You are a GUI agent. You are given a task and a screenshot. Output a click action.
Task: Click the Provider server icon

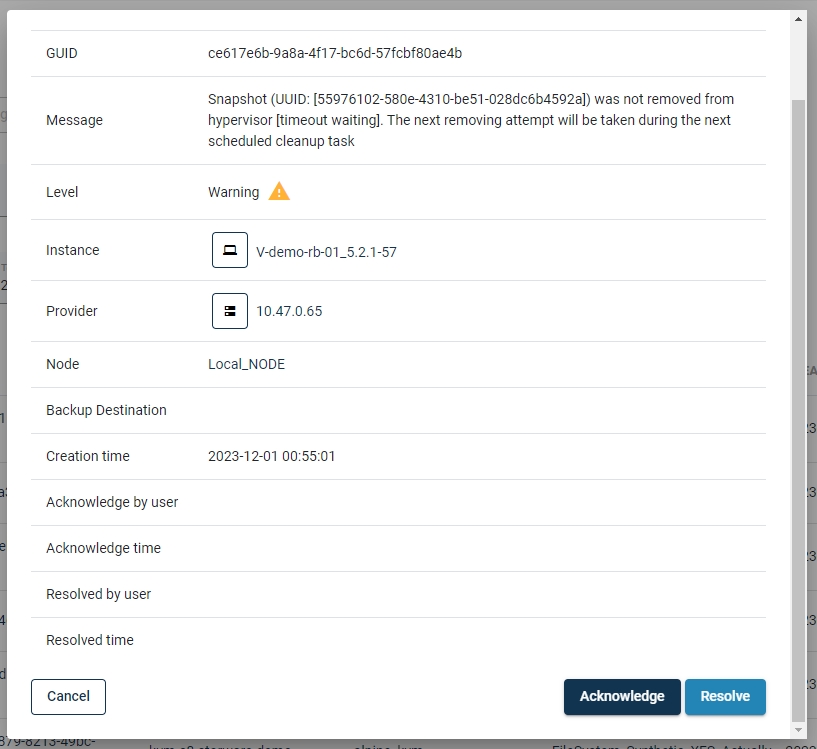click(230, 311)
